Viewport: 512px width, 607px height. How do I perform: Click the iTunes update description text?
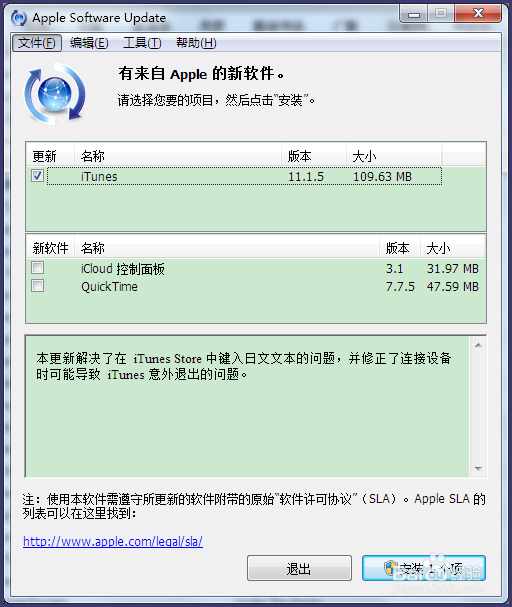click(x=244, y=366)
